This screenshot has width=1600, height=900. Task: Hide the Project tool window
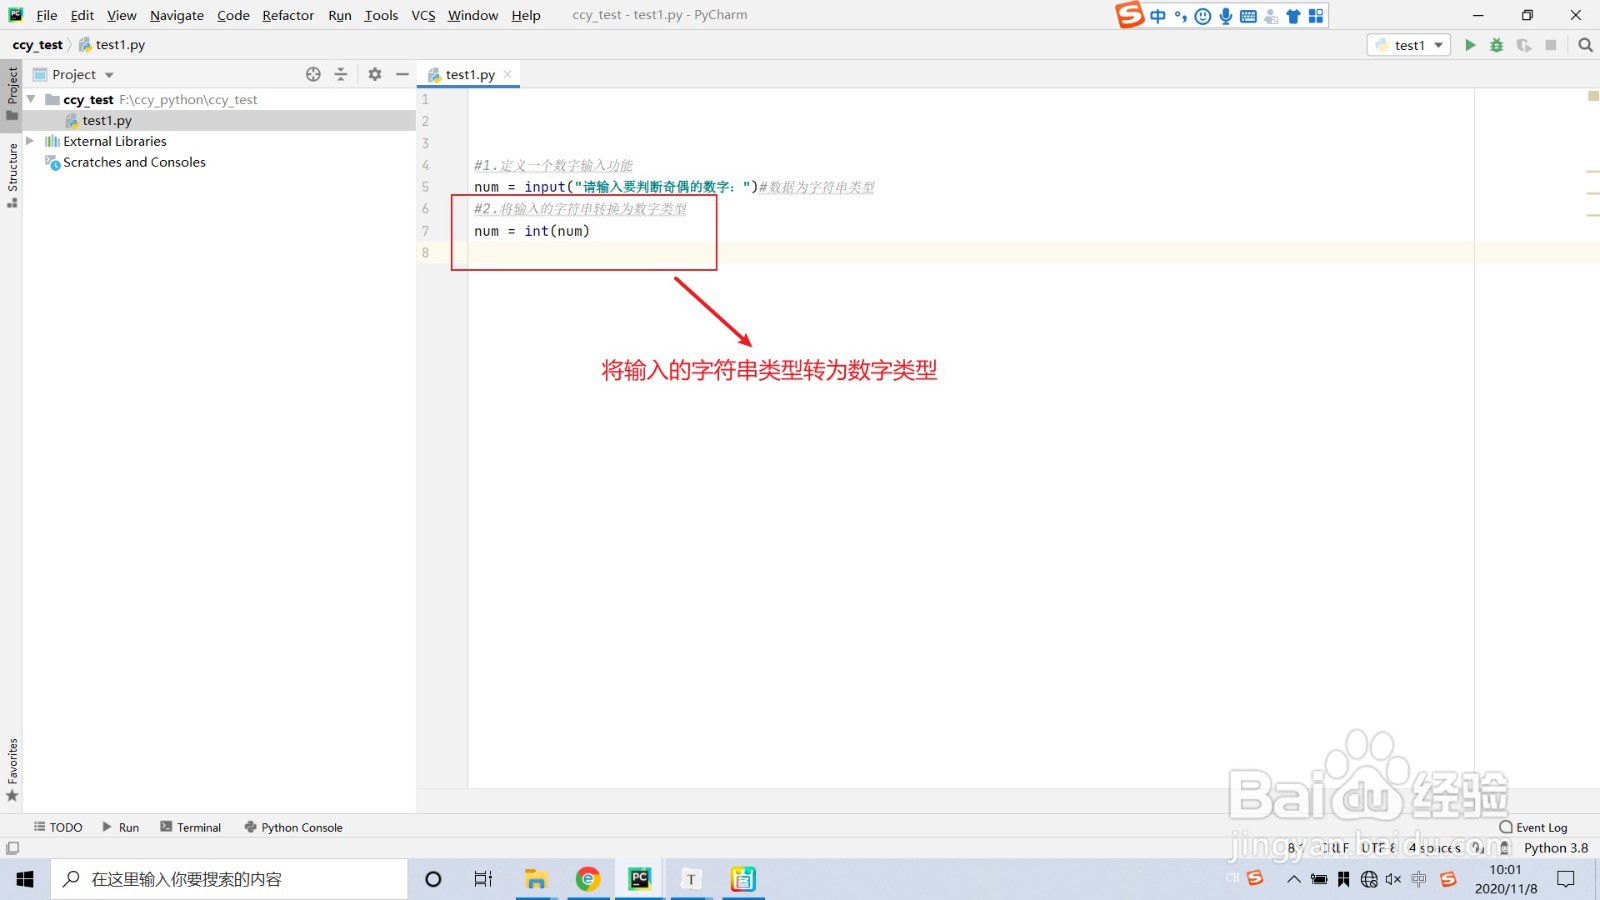point(402,74)
